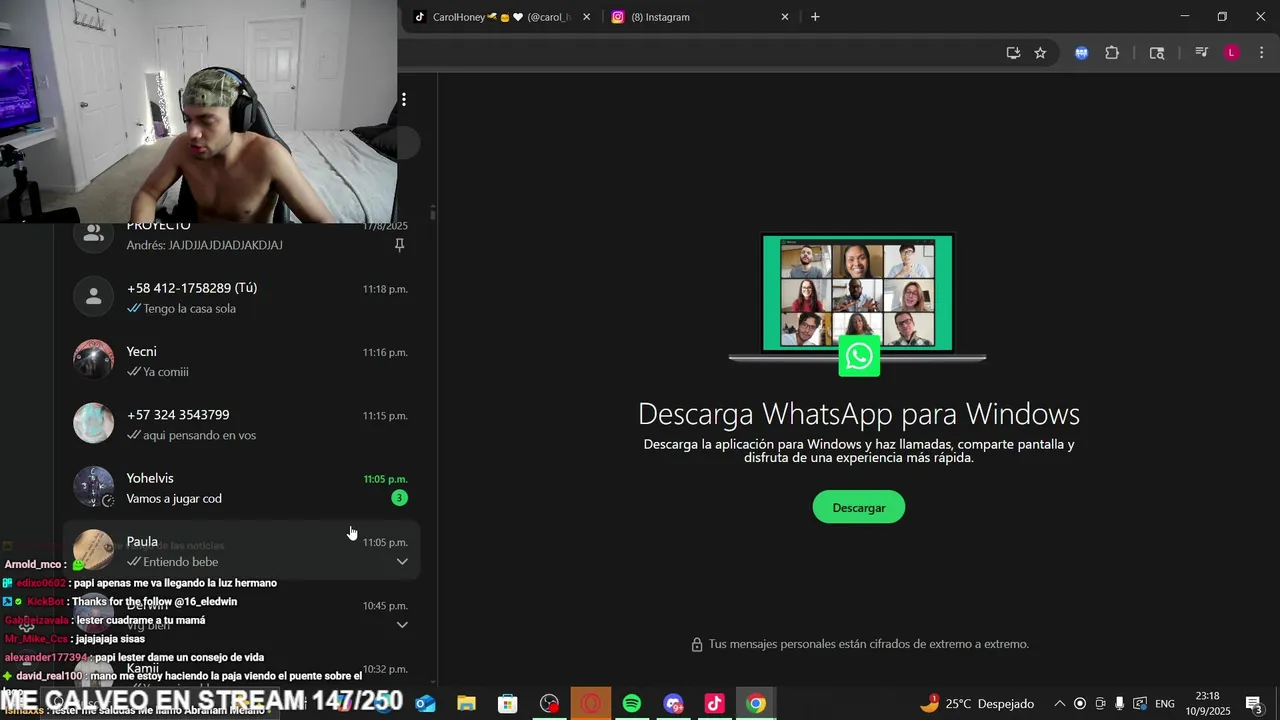Close the Instagram tab

(x=785, y=17)
